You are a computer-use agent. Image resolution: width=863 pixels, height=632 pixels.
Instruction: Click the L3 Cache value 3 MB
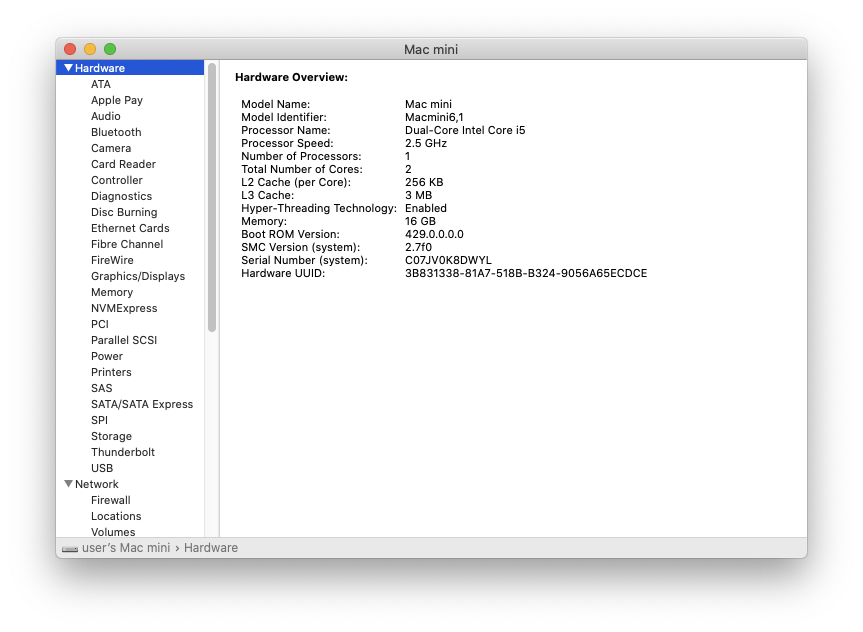(x=419, y=195)
